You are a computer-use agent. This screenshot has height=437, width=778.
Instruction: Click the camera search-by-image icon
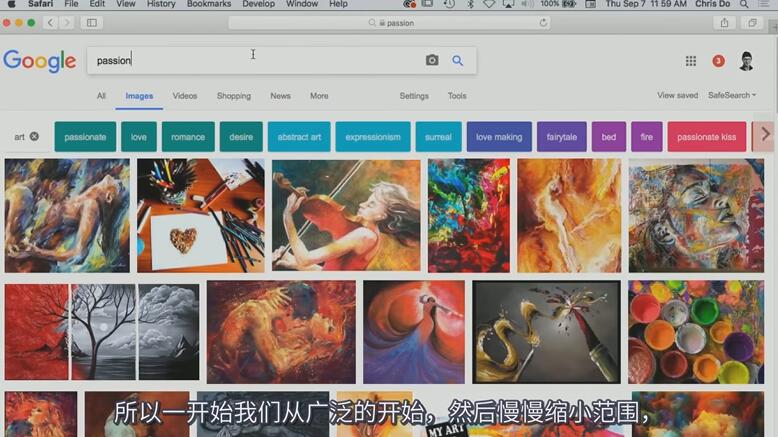coord(432,61)
